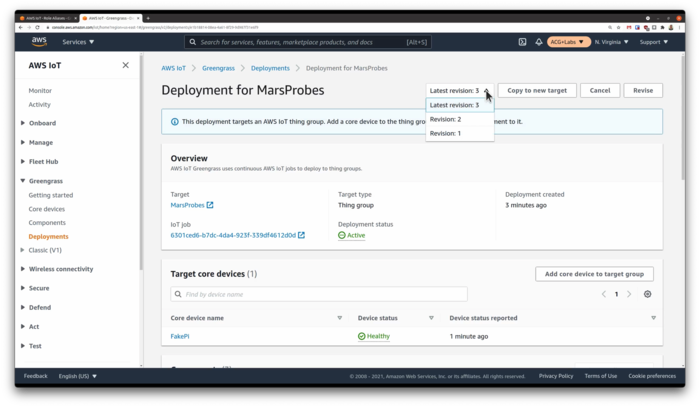This screenshot has width=700, height=407.
Task: Click Add core device to target group
Action: 594,274
